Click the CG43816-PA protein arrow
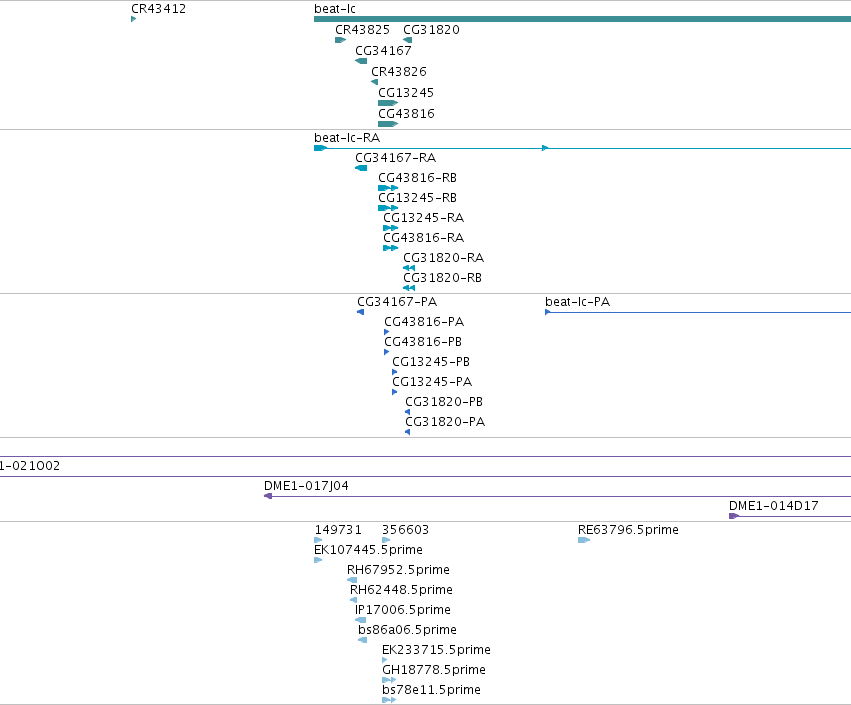The height and width of the screenshot is (705, 851). point(386,332)
